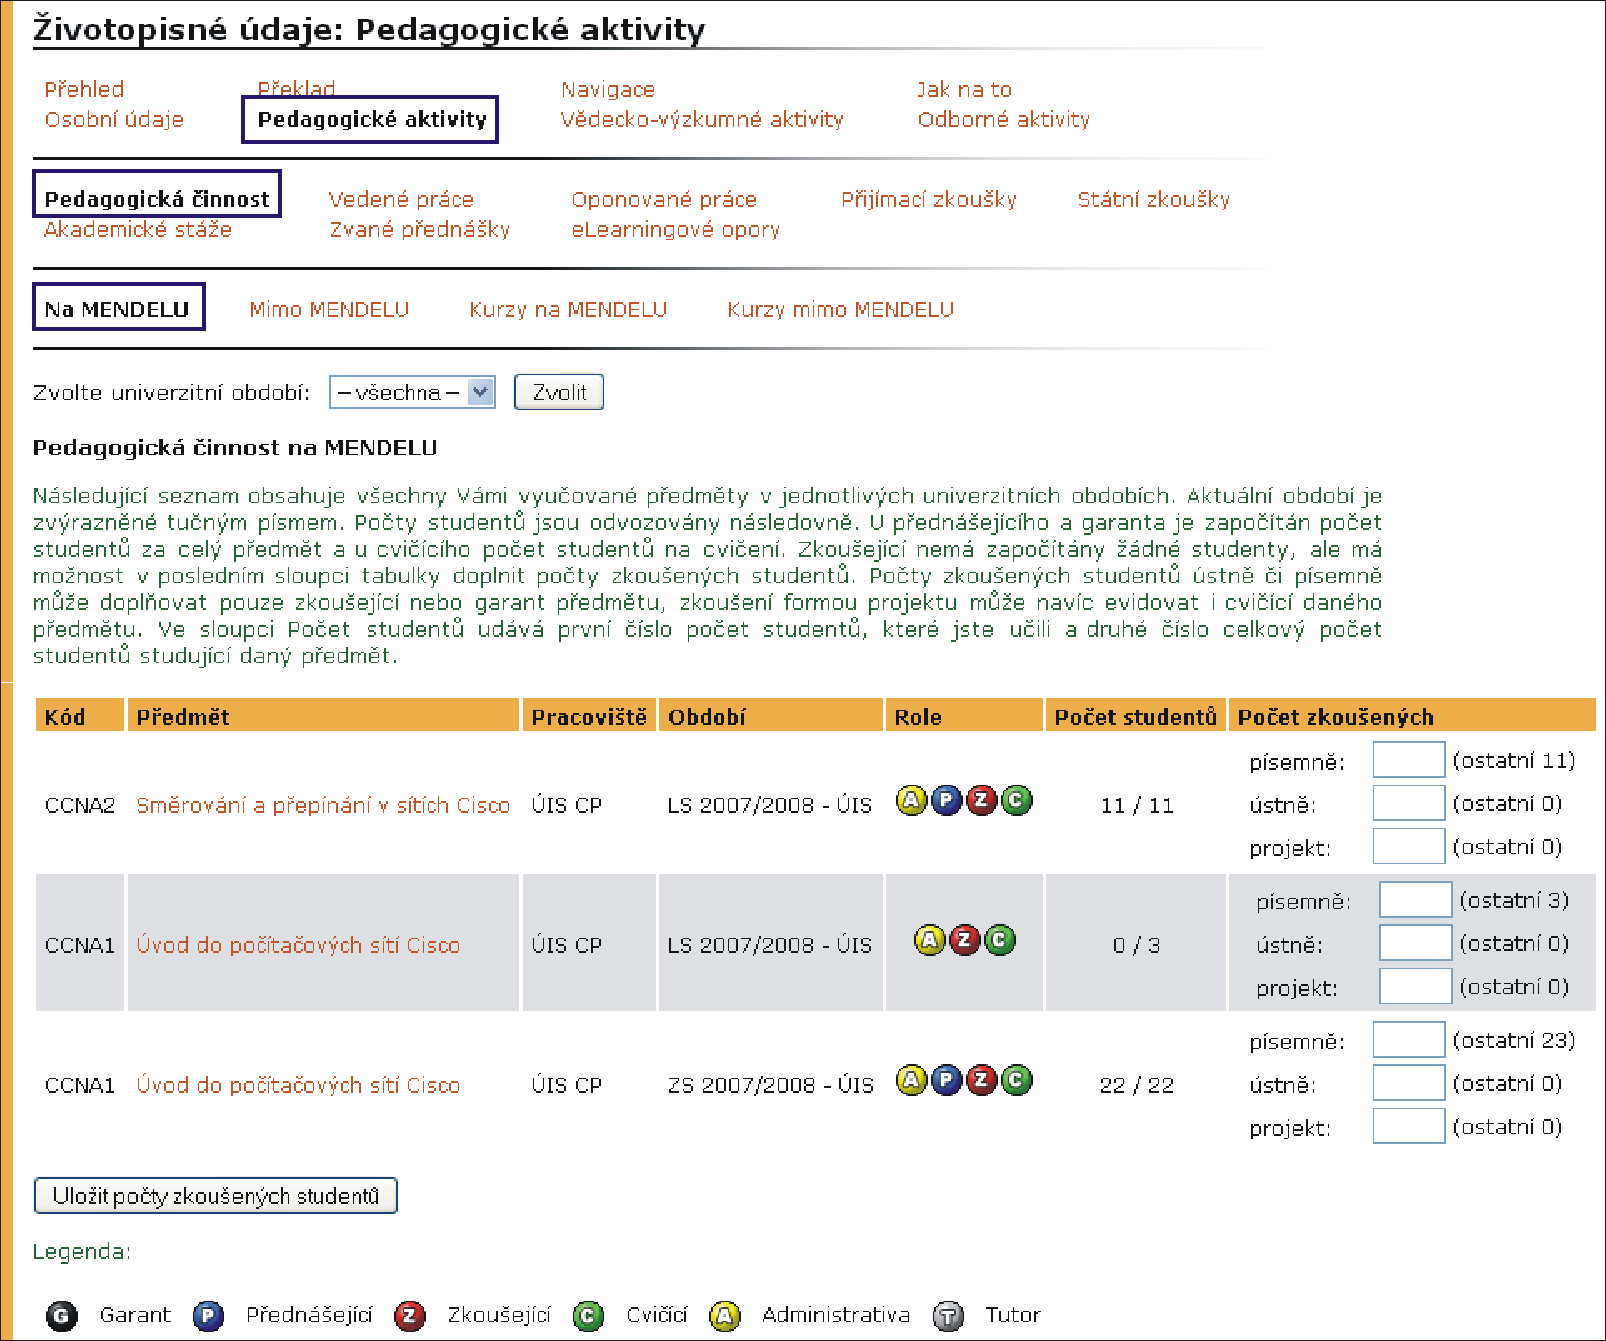This screenshot has width=1606, height=1341.
Task: Click Administrativa role icon in CCNA2 row
Action: pos(911,801)
